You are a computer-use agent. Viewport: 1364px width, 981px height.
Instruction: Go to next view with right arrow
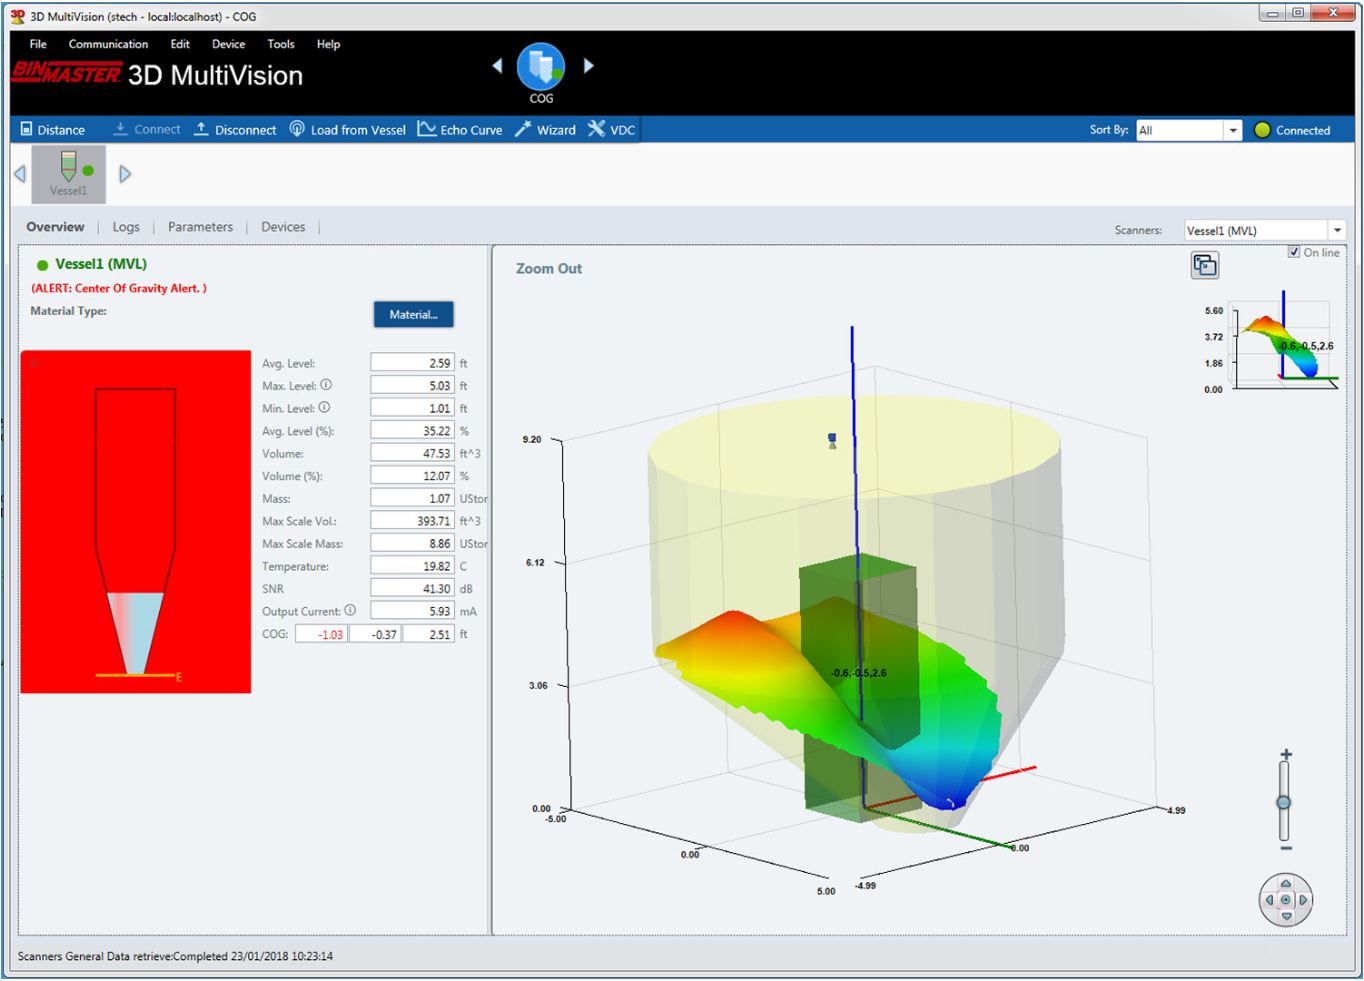[x=589, y=66]
